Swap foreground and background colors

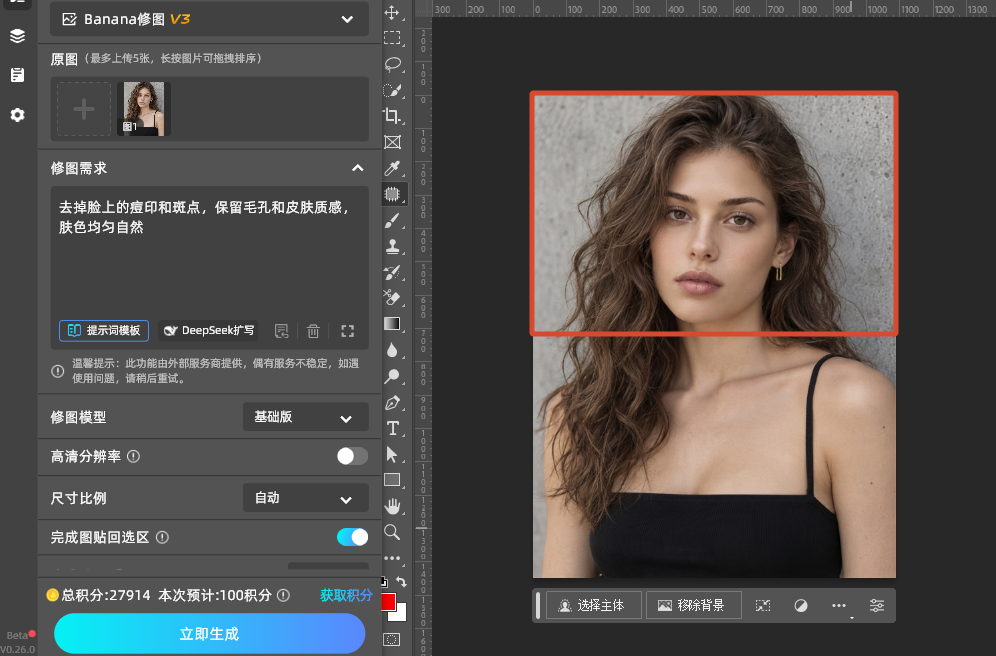pos(401,581)
